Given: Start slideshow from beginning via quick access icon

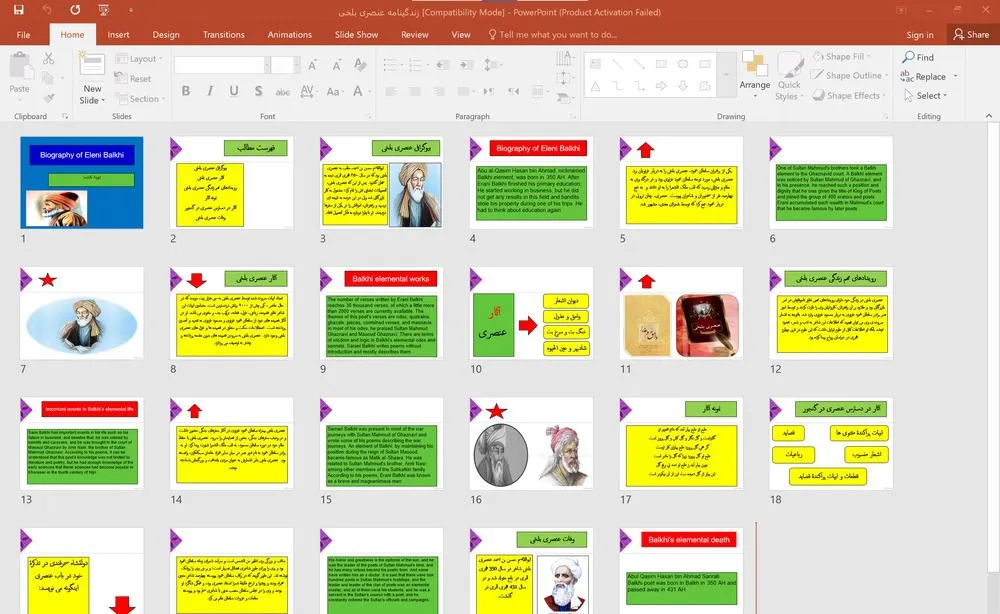Looking at the screenshot, I should [x=104, y=9].
